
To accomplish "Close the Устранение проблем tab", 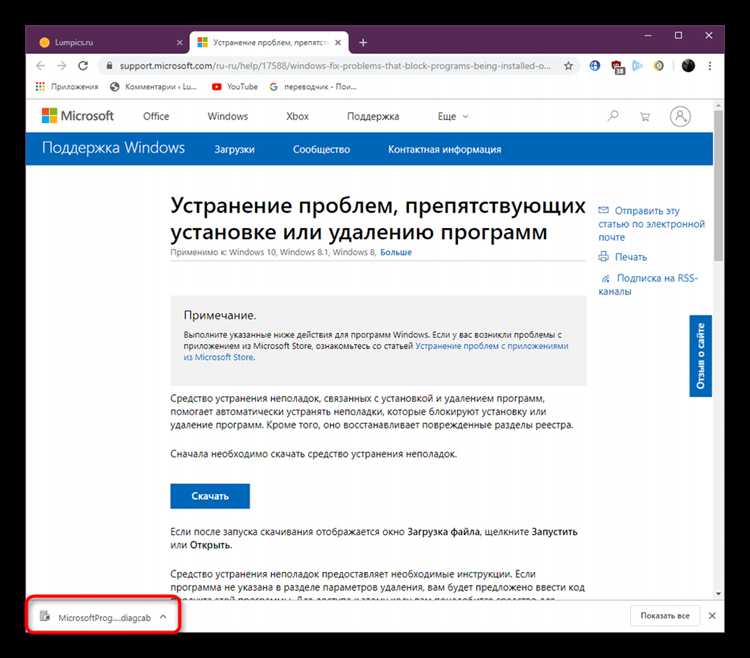I will (338, 43).
